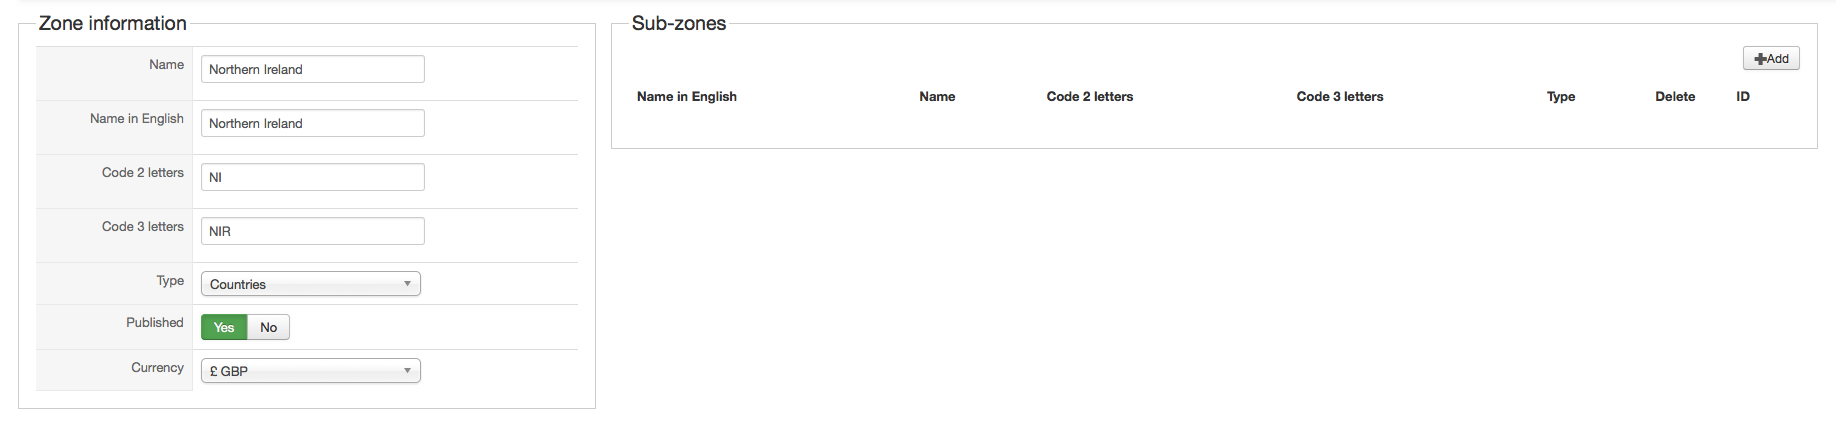
Task: Click the Code 3 letters field containing NIR
Action: pos(312,231)
